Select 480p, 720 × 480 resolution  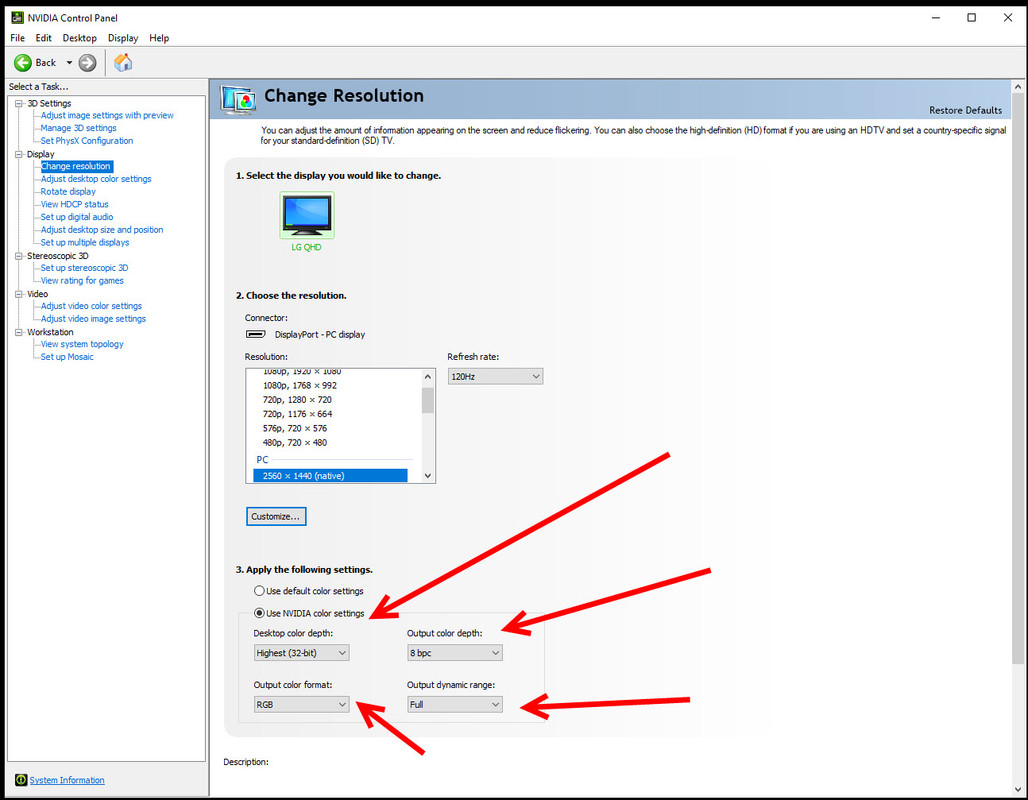[294, 443]
